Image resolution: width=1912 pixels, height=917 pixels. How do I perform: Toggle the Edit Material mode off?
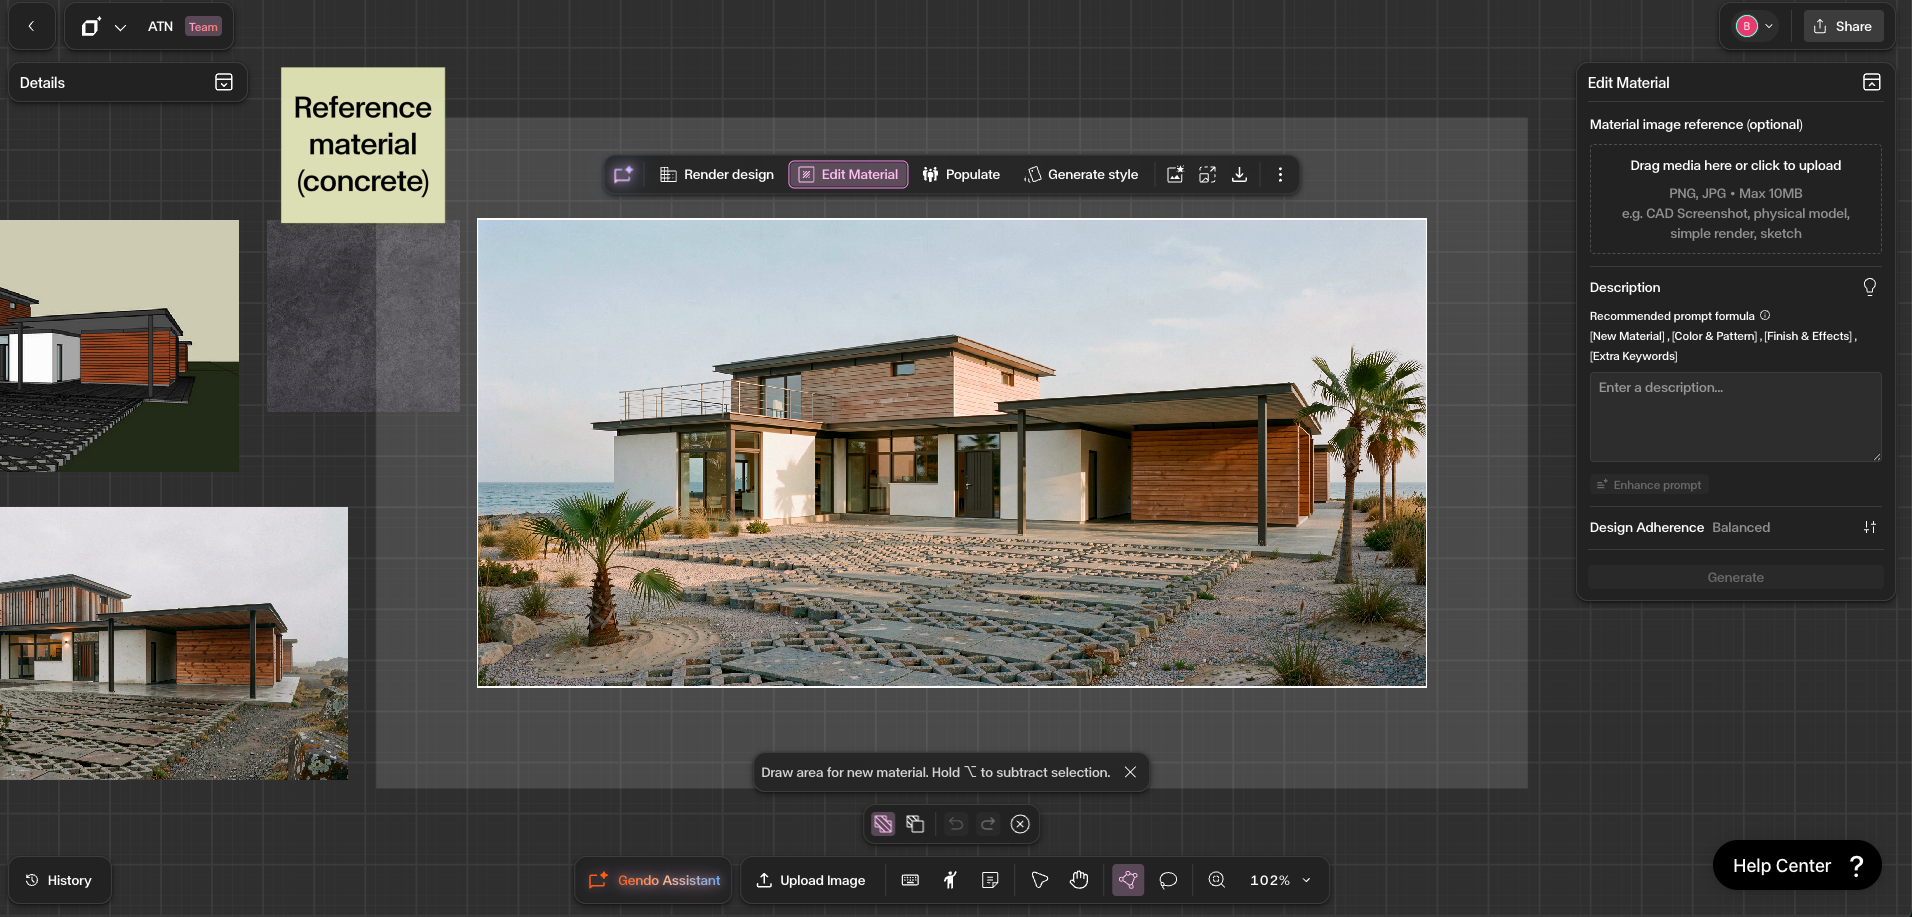[x=846, y=174]
